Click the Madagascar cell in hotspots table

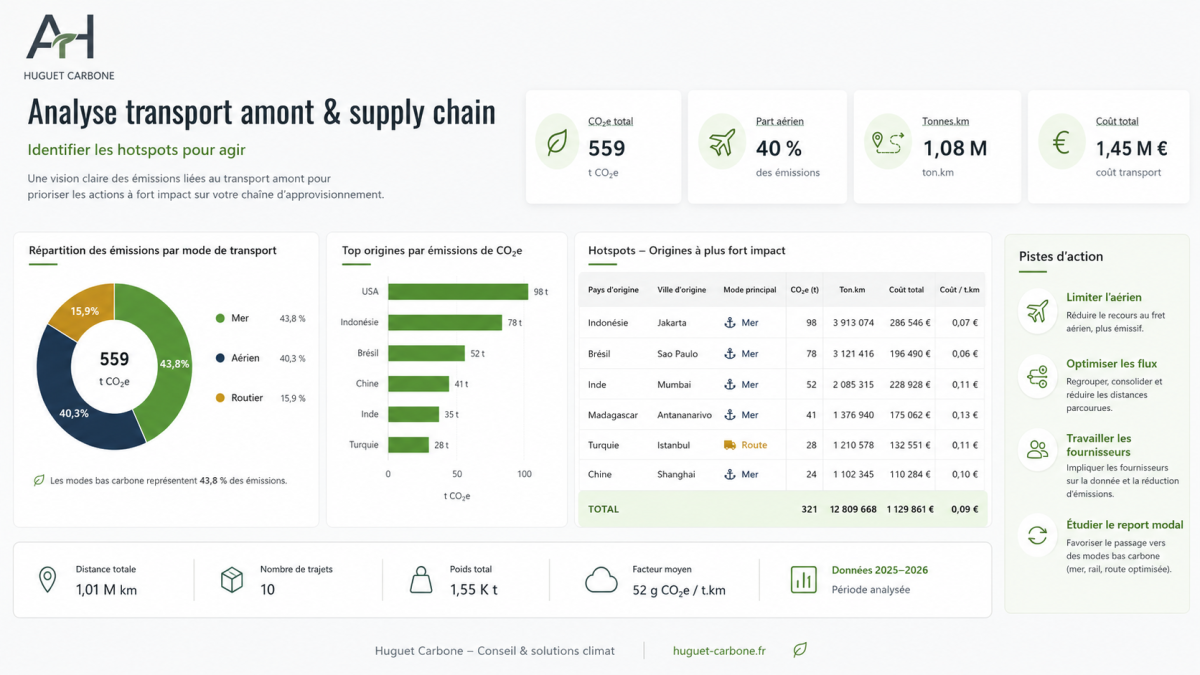click(x=613, y=415)
